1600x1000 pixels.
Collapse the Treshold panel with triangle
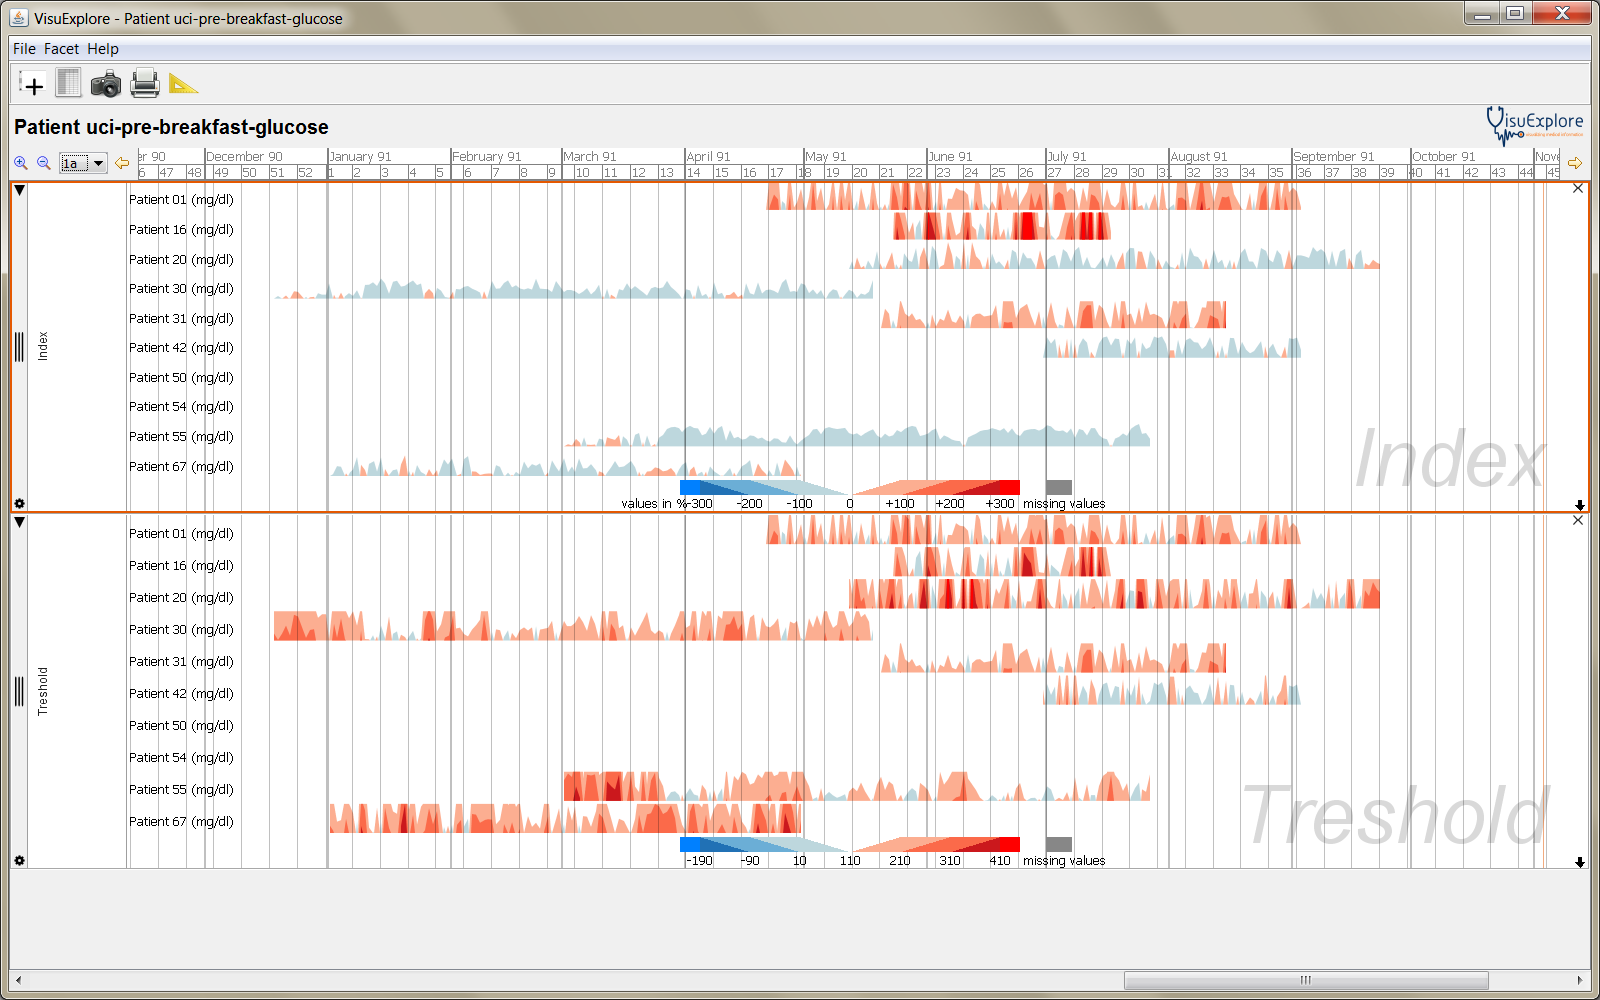coord(19,522)
